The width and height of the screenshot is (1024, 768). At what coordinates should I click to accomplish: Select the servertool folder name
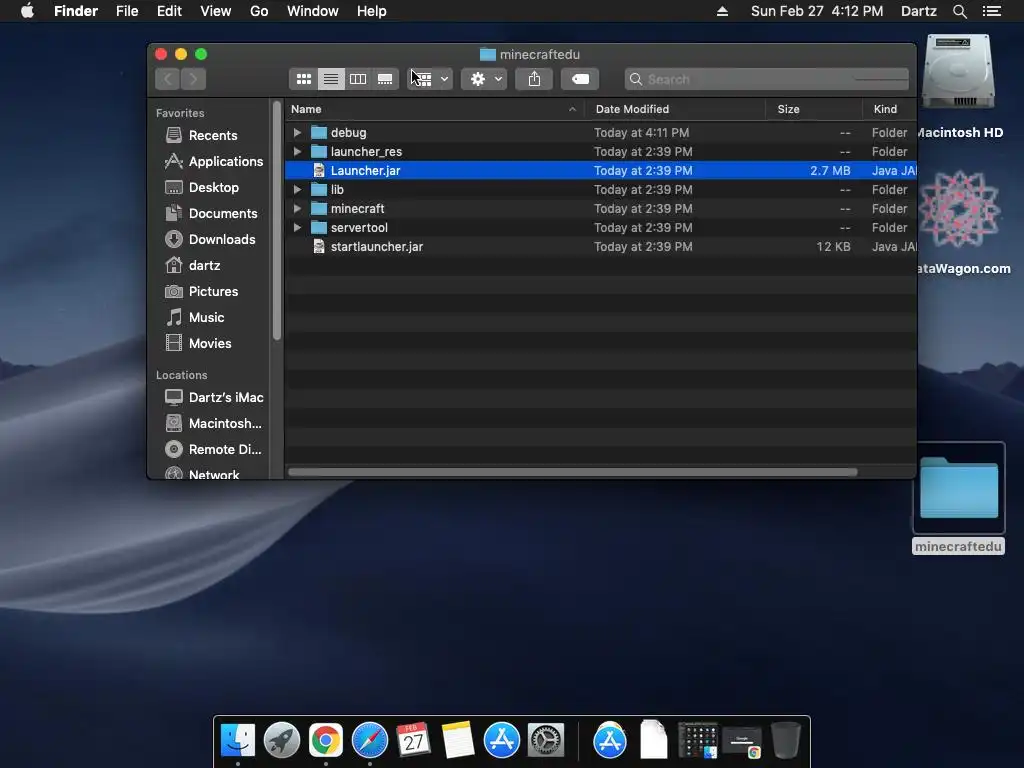pyautogui.click(x=359, y=227)
